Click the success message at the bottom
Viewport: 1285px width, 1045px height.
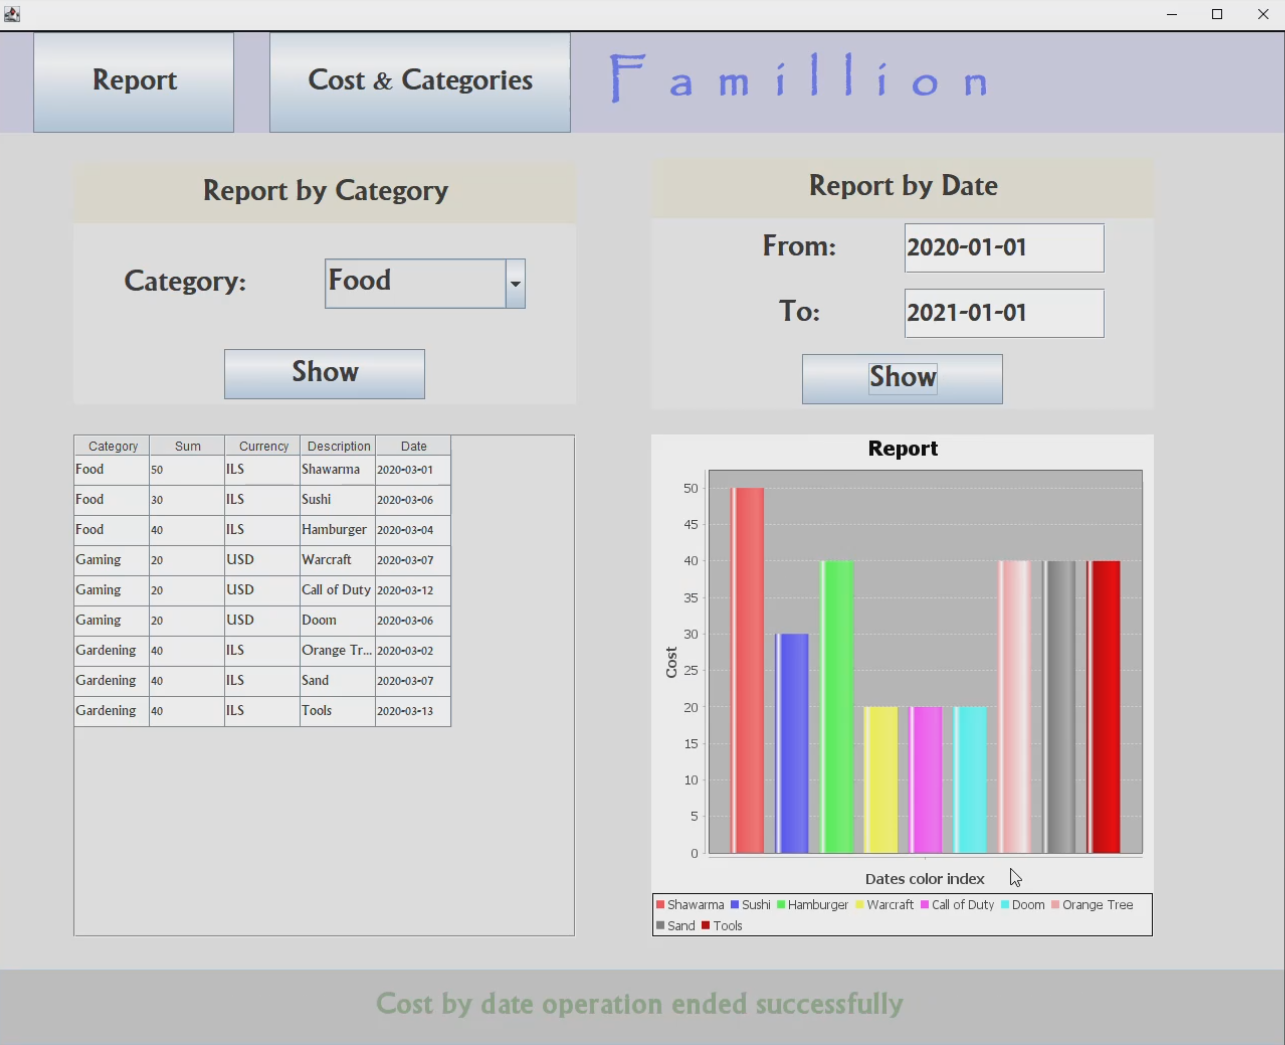(x=641, y=1004)
